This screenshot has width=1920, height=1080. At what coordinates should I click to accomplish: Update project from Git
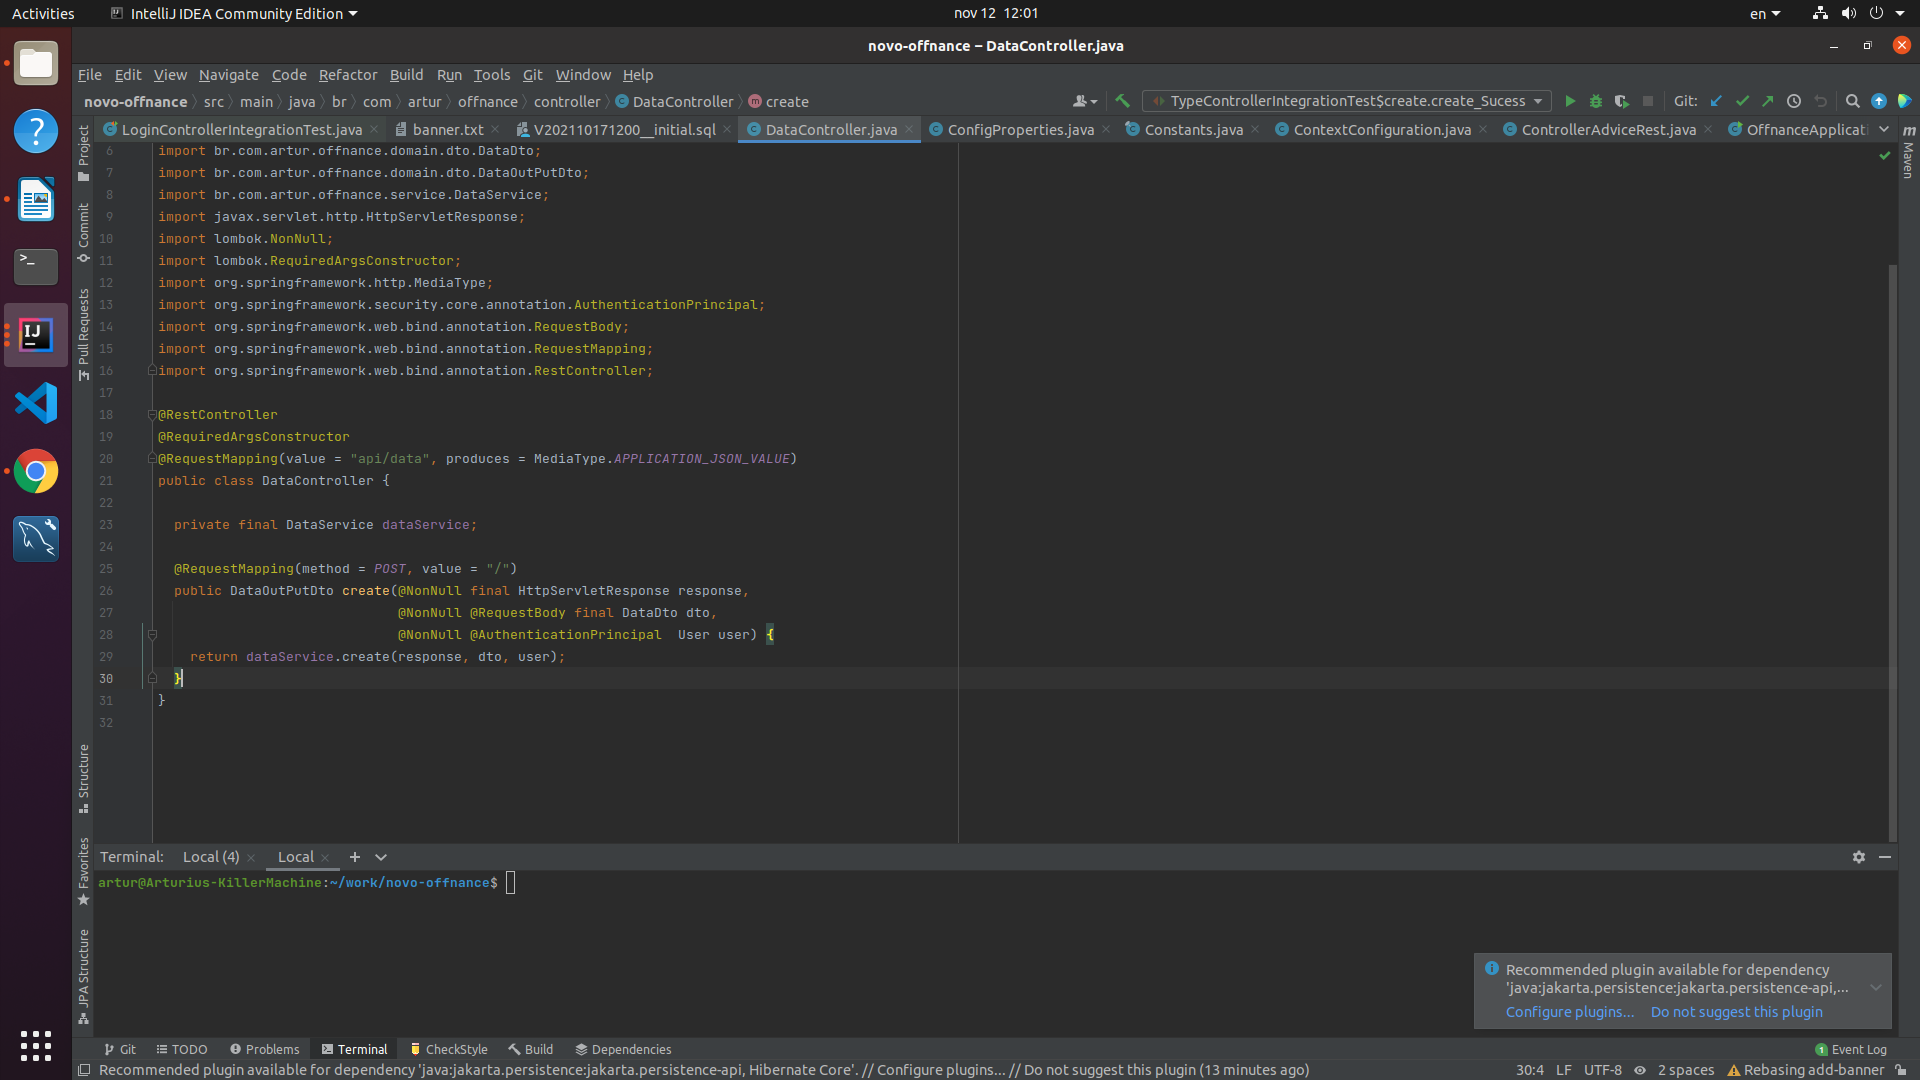tap(1716, 101)
